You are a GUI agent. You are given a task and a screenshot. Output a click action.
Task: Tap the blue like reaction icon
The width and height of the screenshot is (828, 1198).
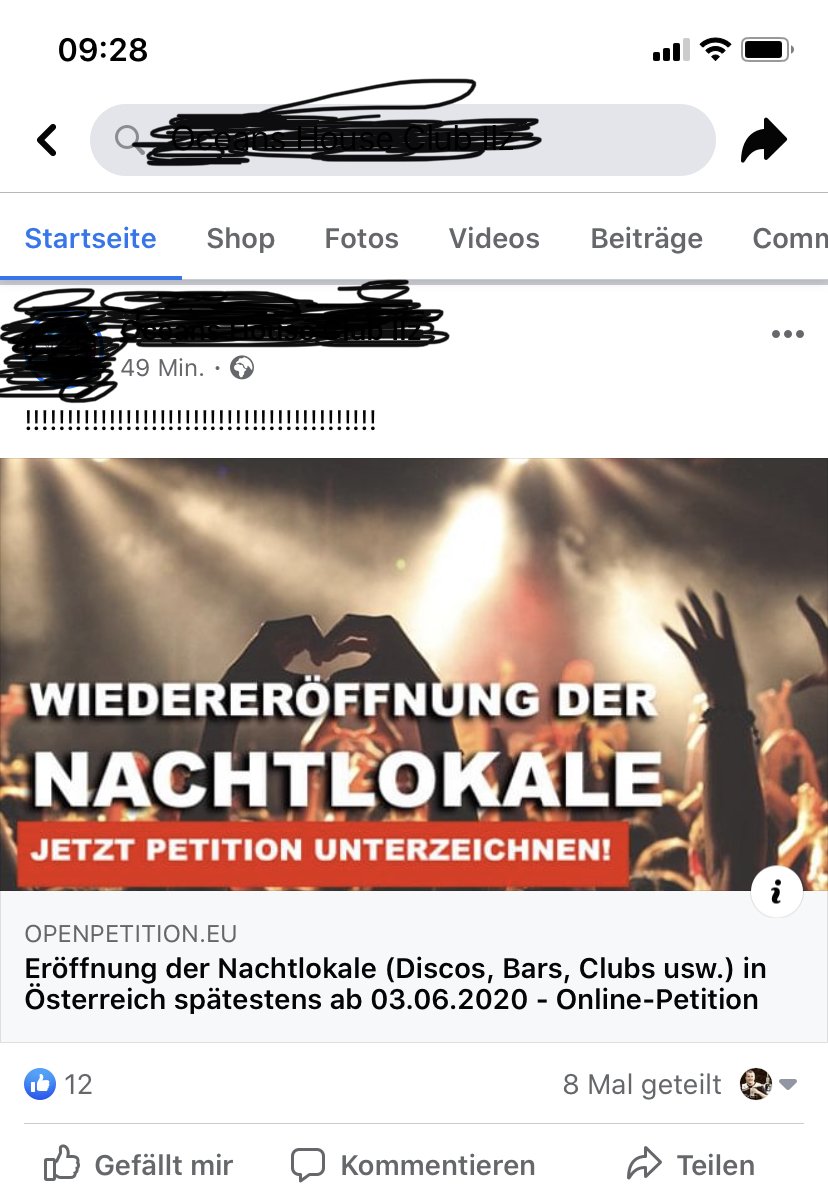[x=40, y=1083]
